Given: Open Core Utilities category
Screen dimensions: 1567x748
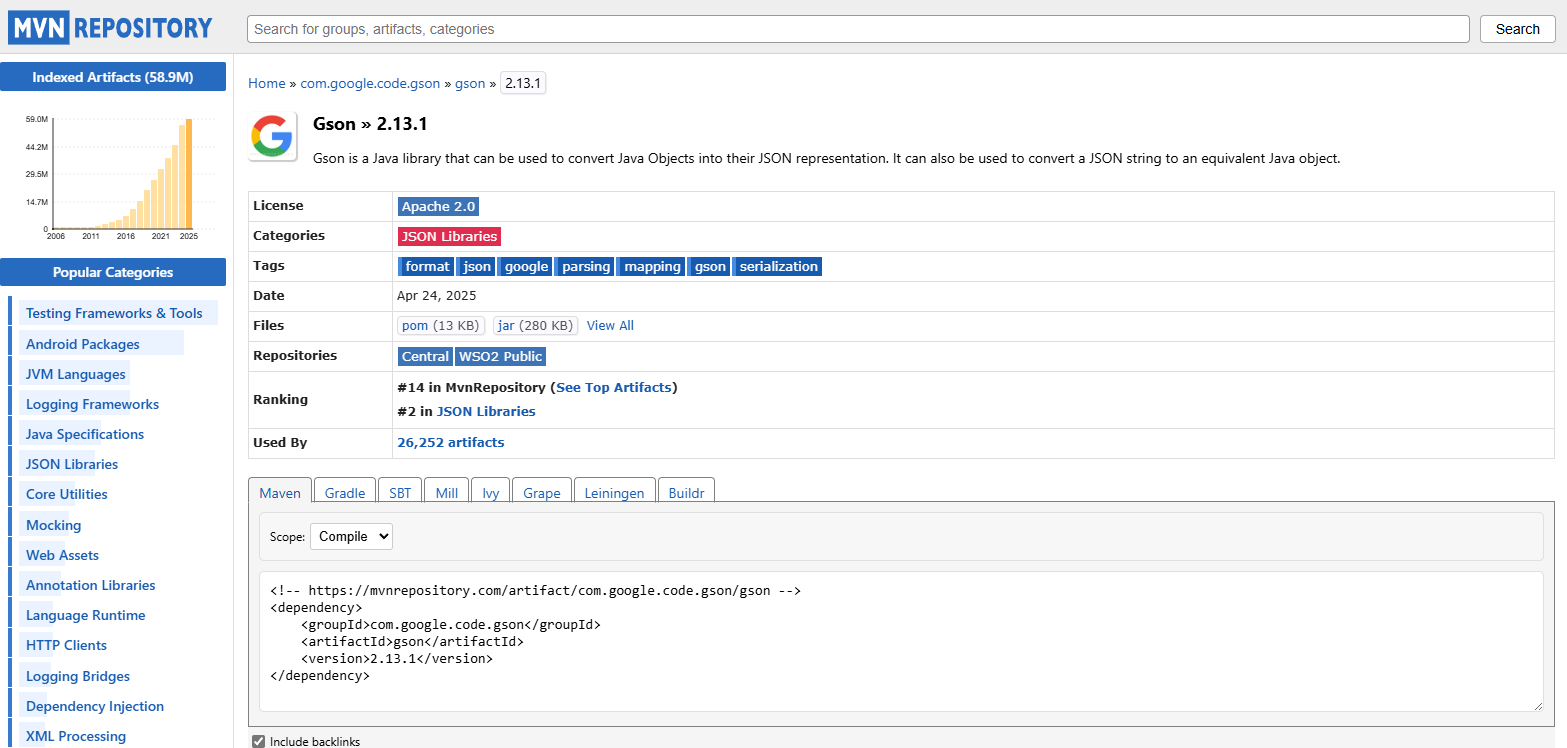Looking at the screenshot, I should coord(66,494).
